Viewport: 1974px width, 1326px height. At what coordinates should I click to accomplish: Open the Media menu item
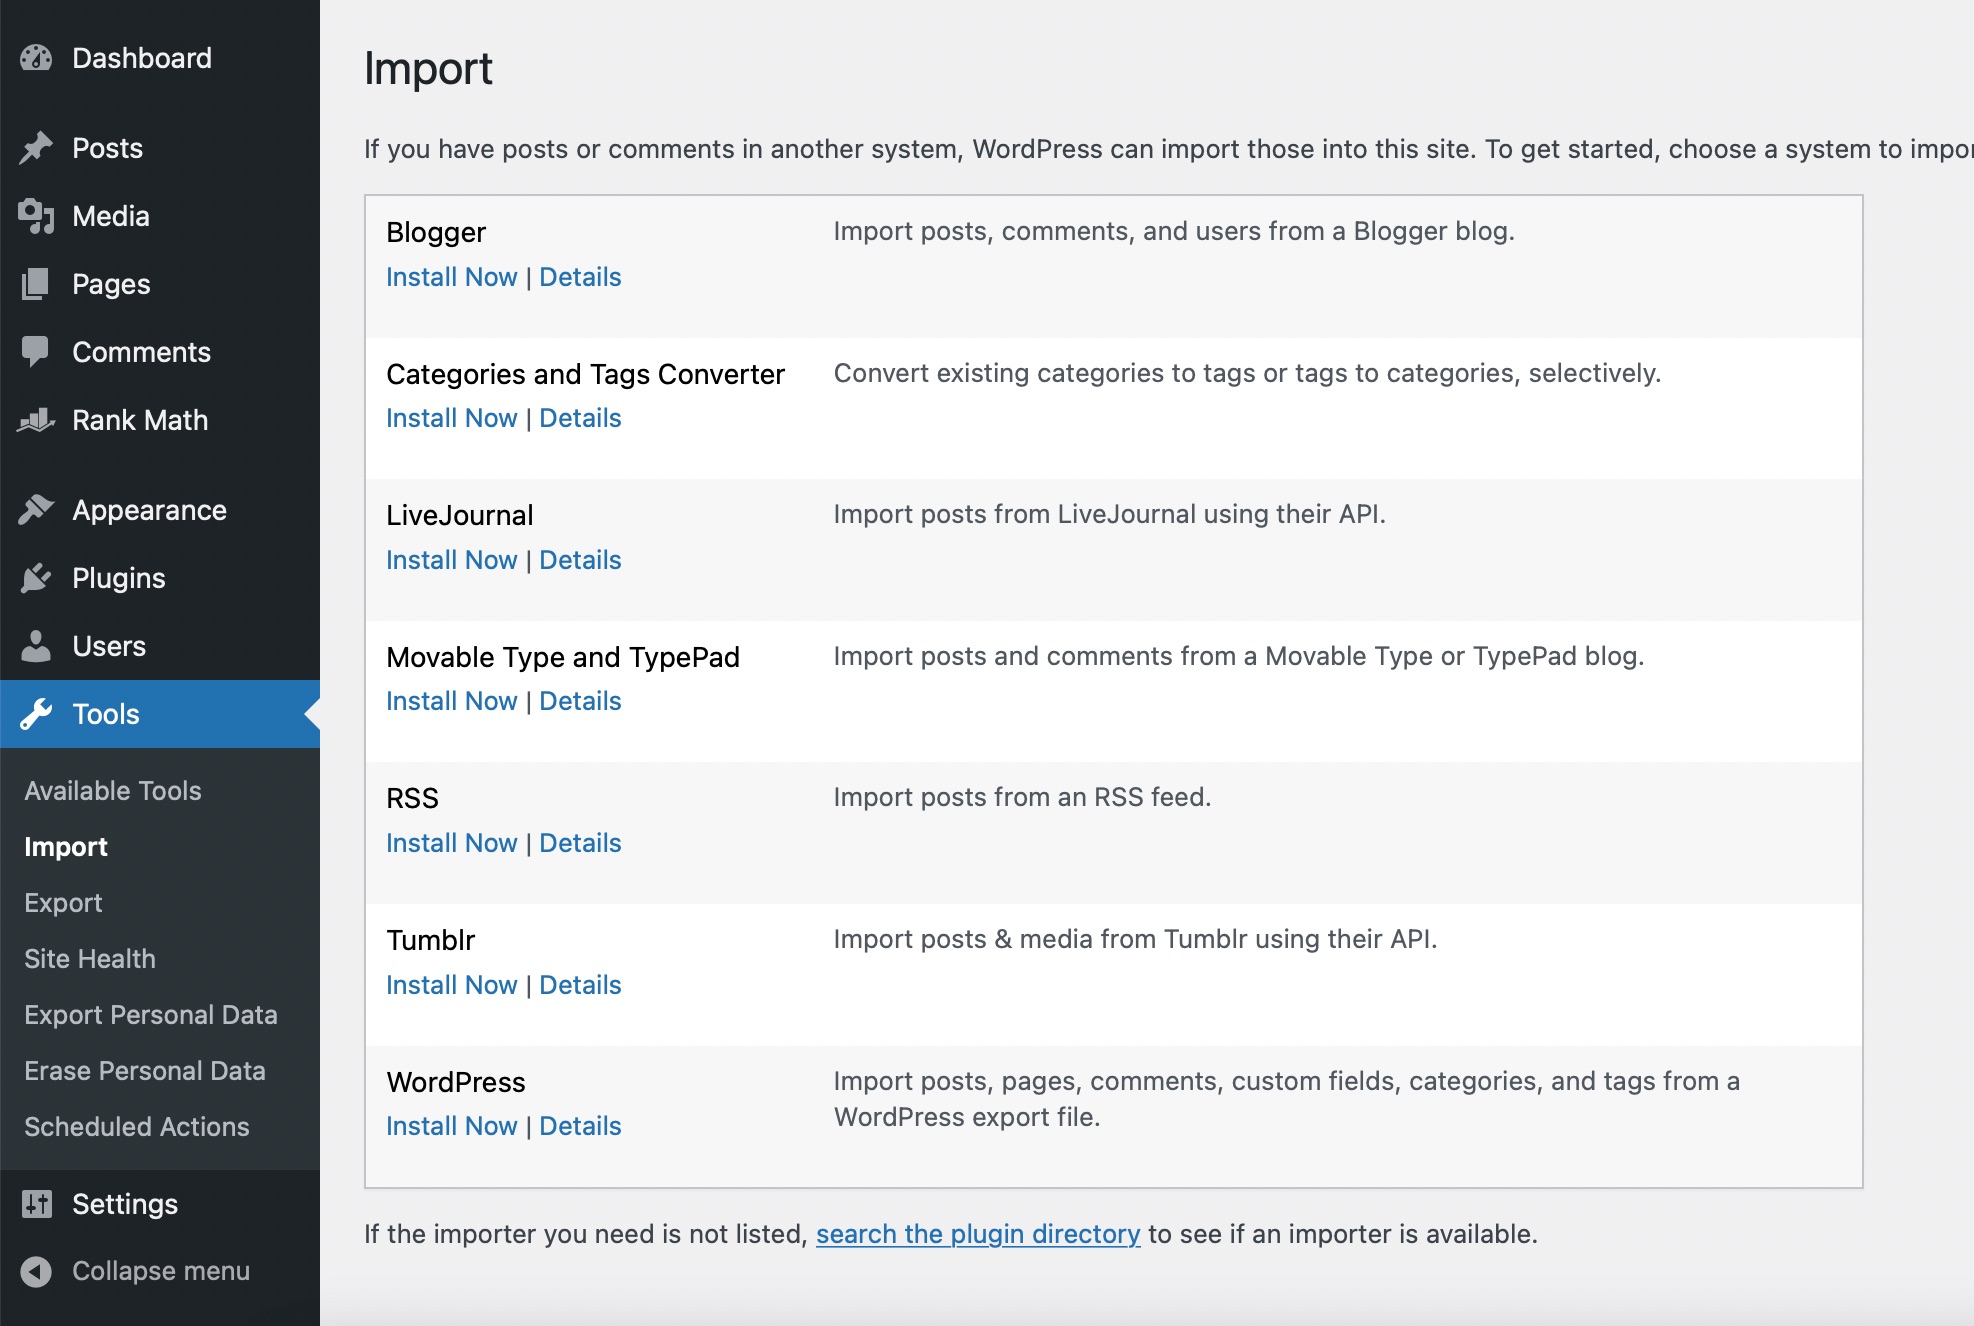(111, 216)
